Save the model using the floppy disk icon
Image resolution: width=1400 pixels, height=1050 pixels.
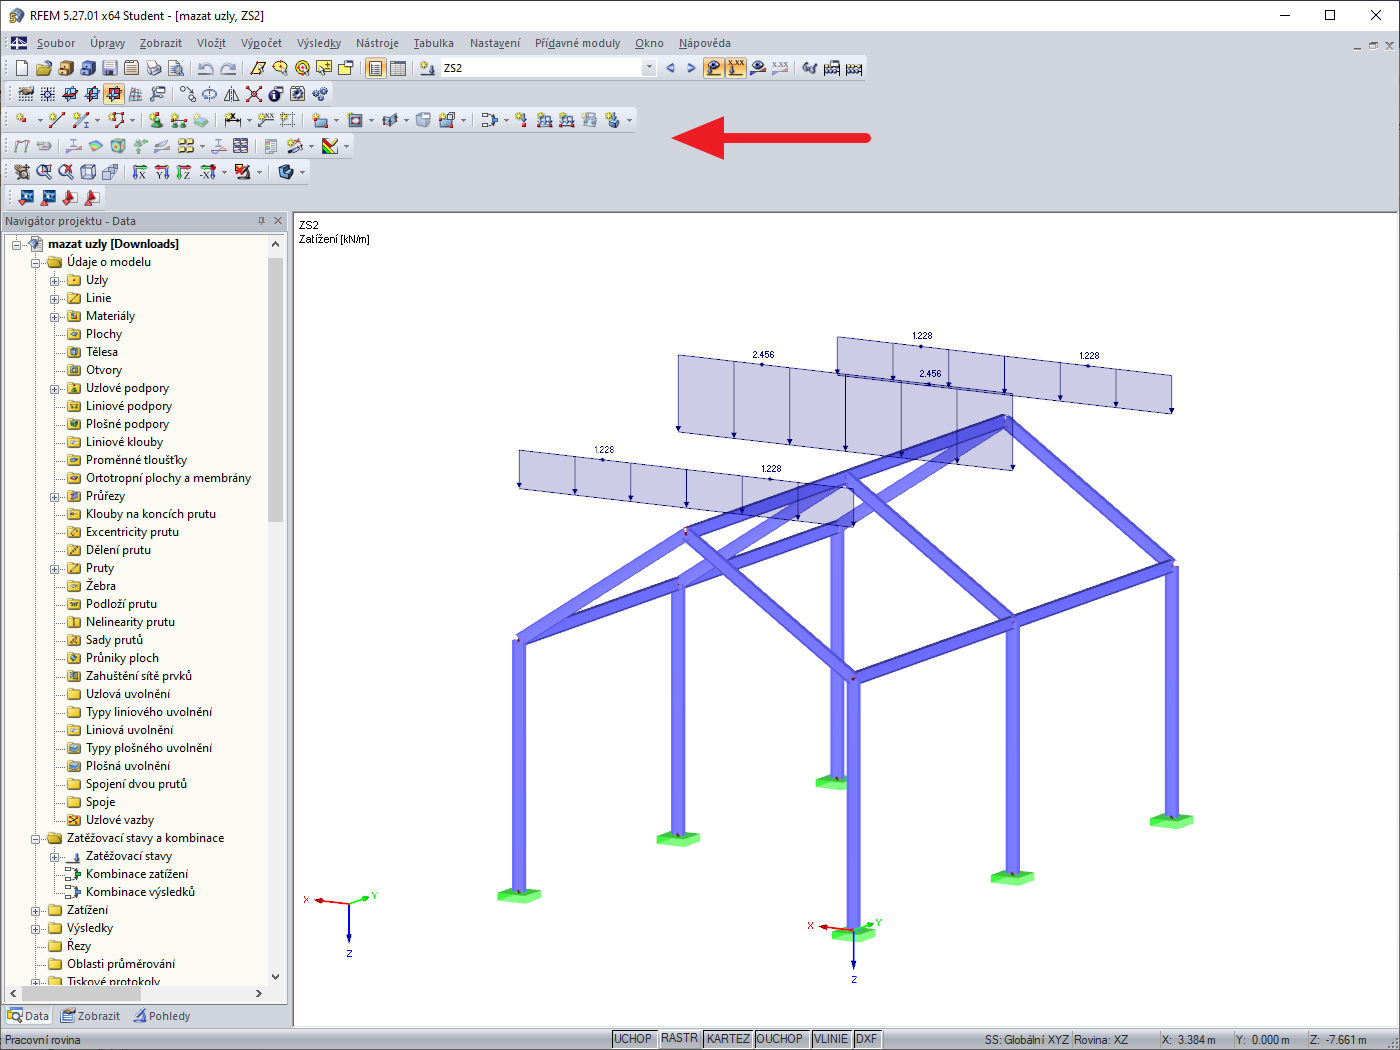[110, 68]
